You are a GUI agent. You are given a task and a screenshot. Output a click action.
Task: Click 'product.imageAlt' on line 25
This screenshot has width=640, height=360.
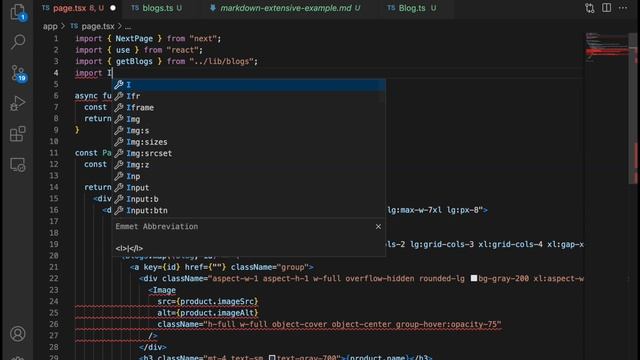[x=217, y=313]
